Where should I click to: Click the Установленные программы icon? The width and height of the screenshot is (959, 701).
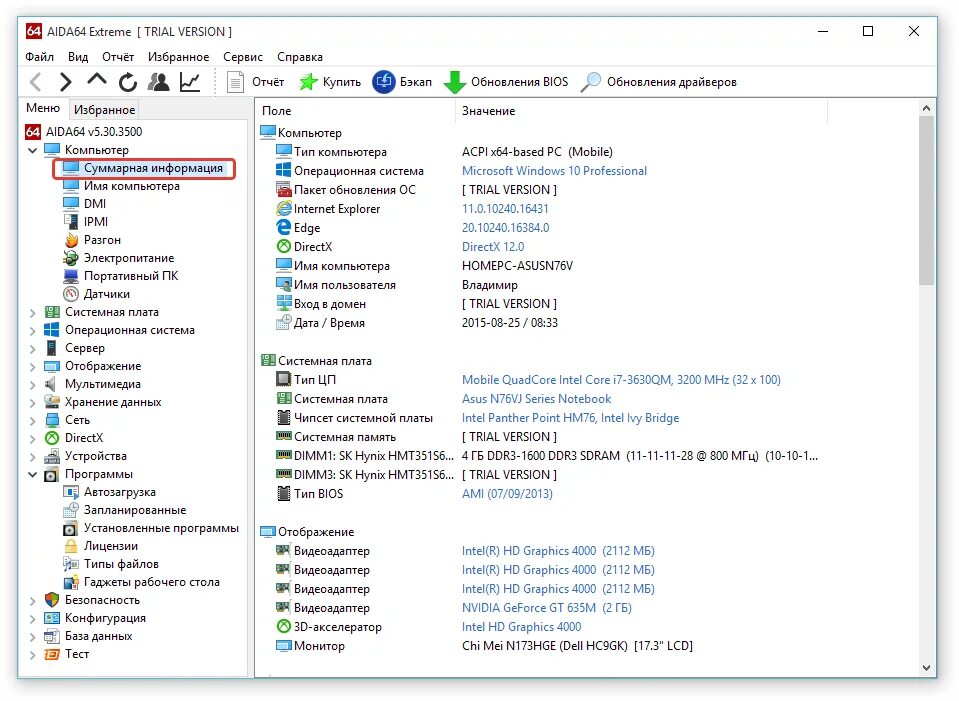[71, 529]
